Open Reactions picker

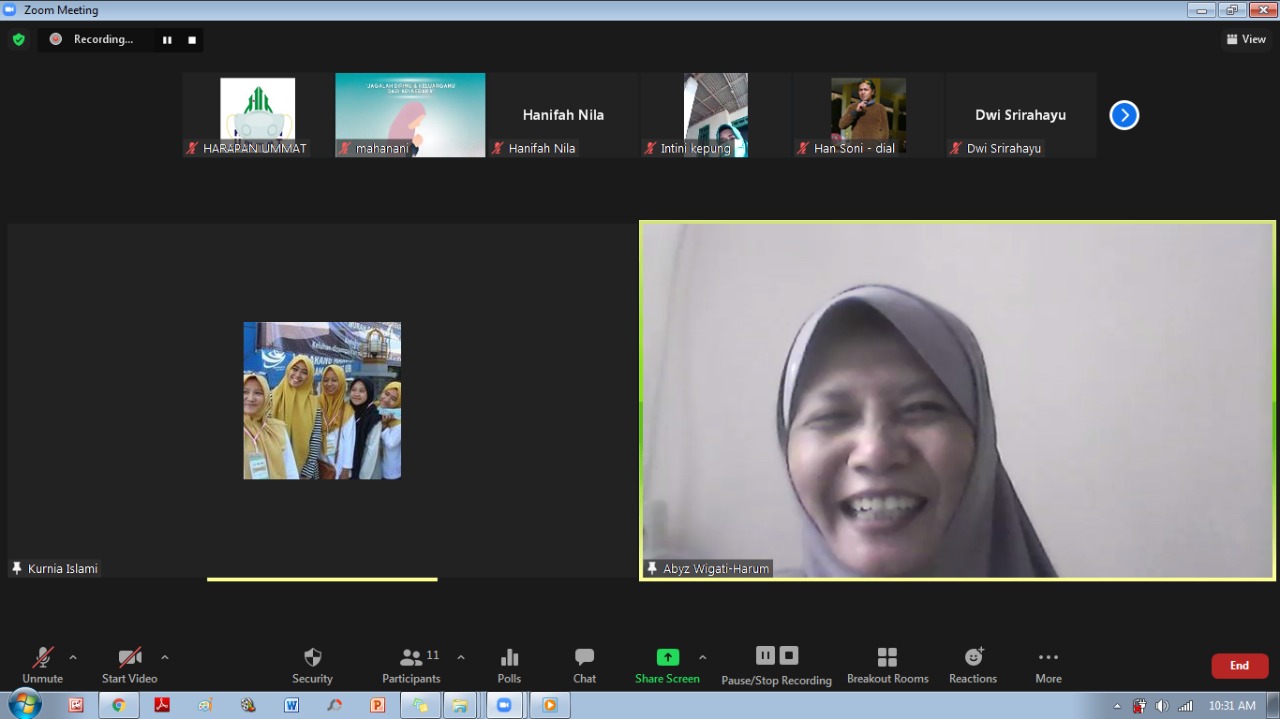click(x=973, y=665)
